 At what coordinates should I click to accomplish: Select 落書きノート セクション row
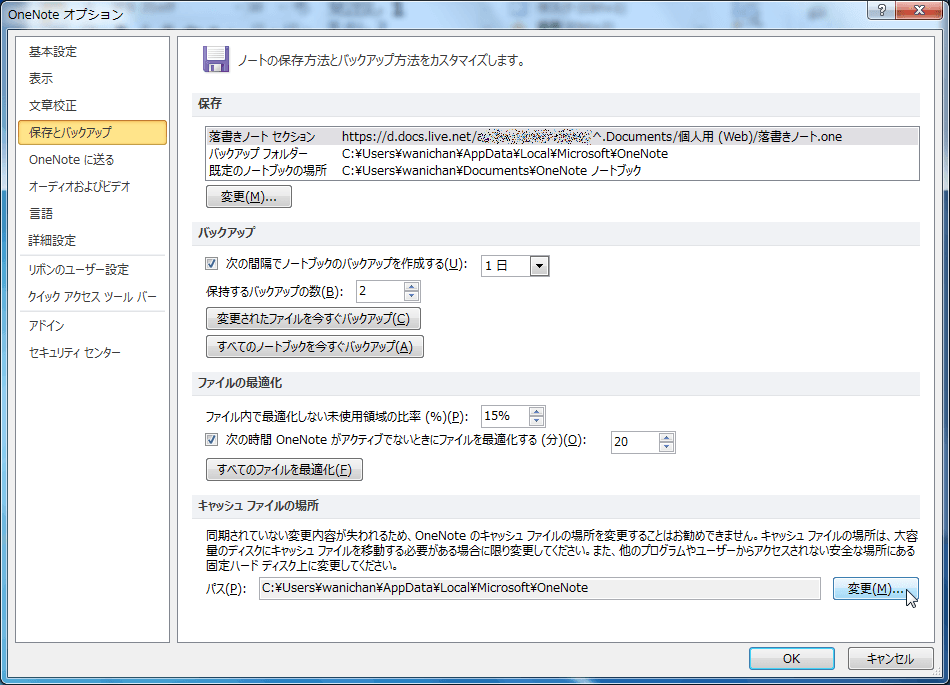point(562,136)
